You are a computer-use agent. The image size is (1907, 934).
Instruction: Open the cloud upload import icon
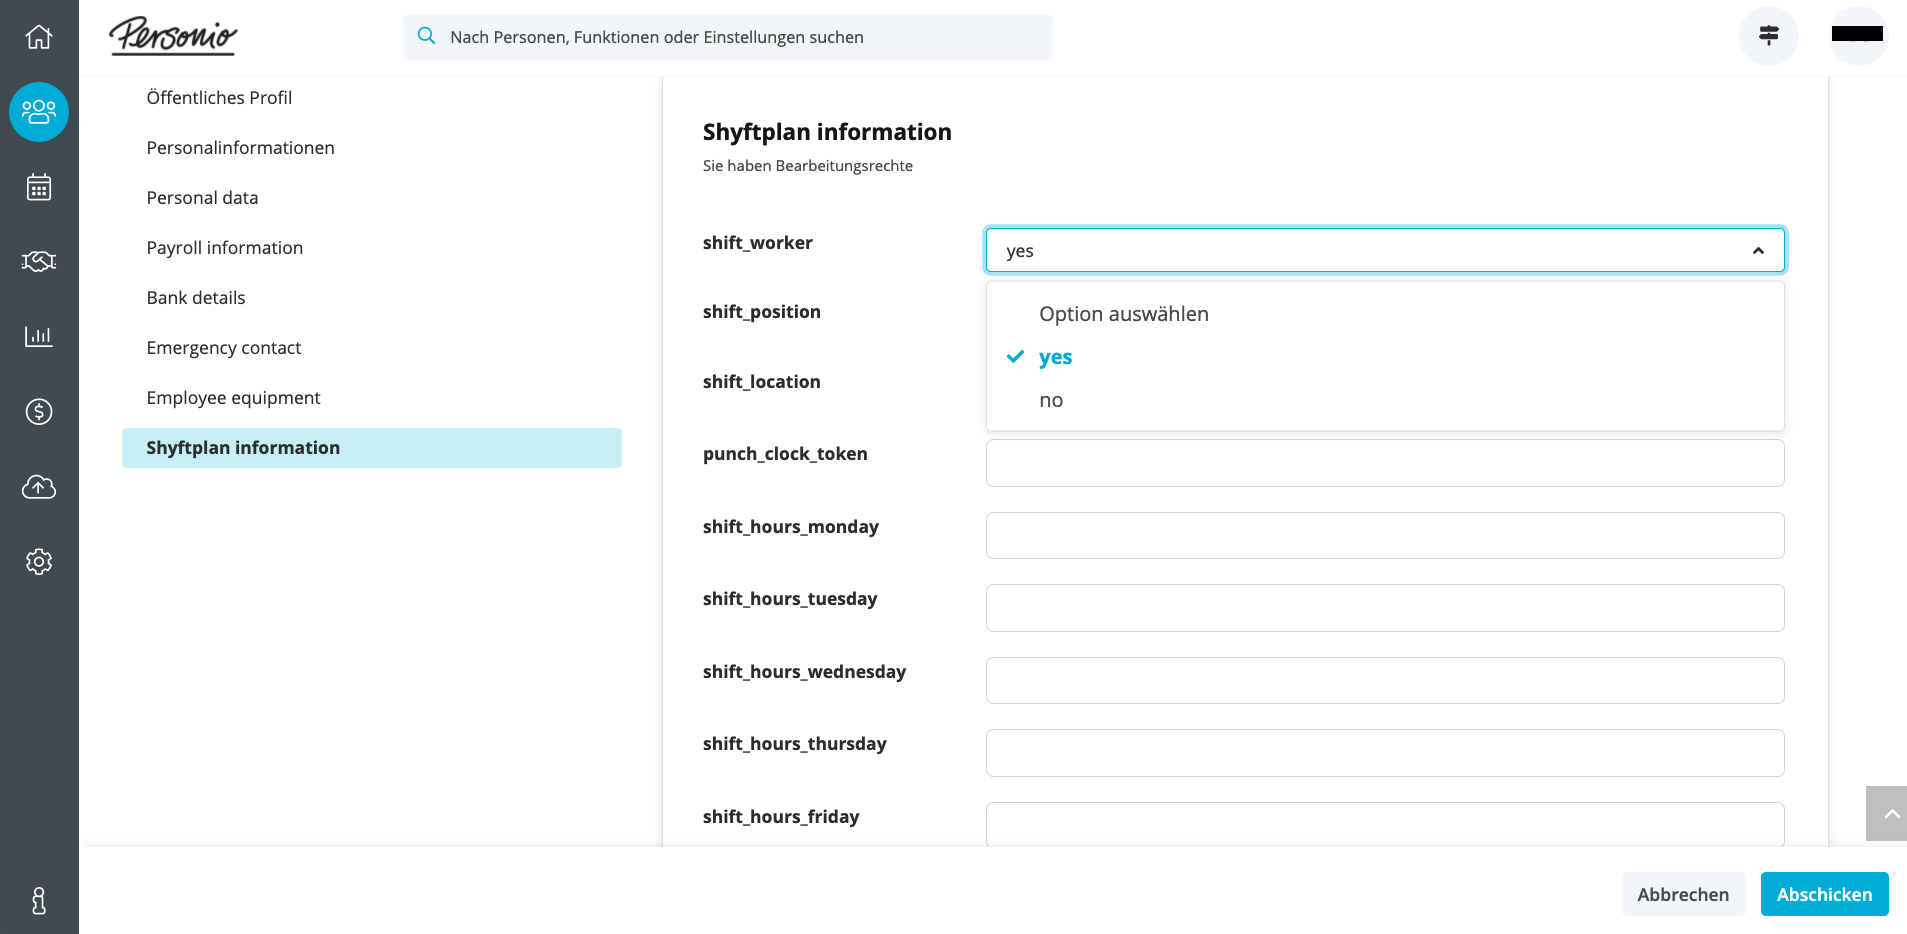pos(39,487)
